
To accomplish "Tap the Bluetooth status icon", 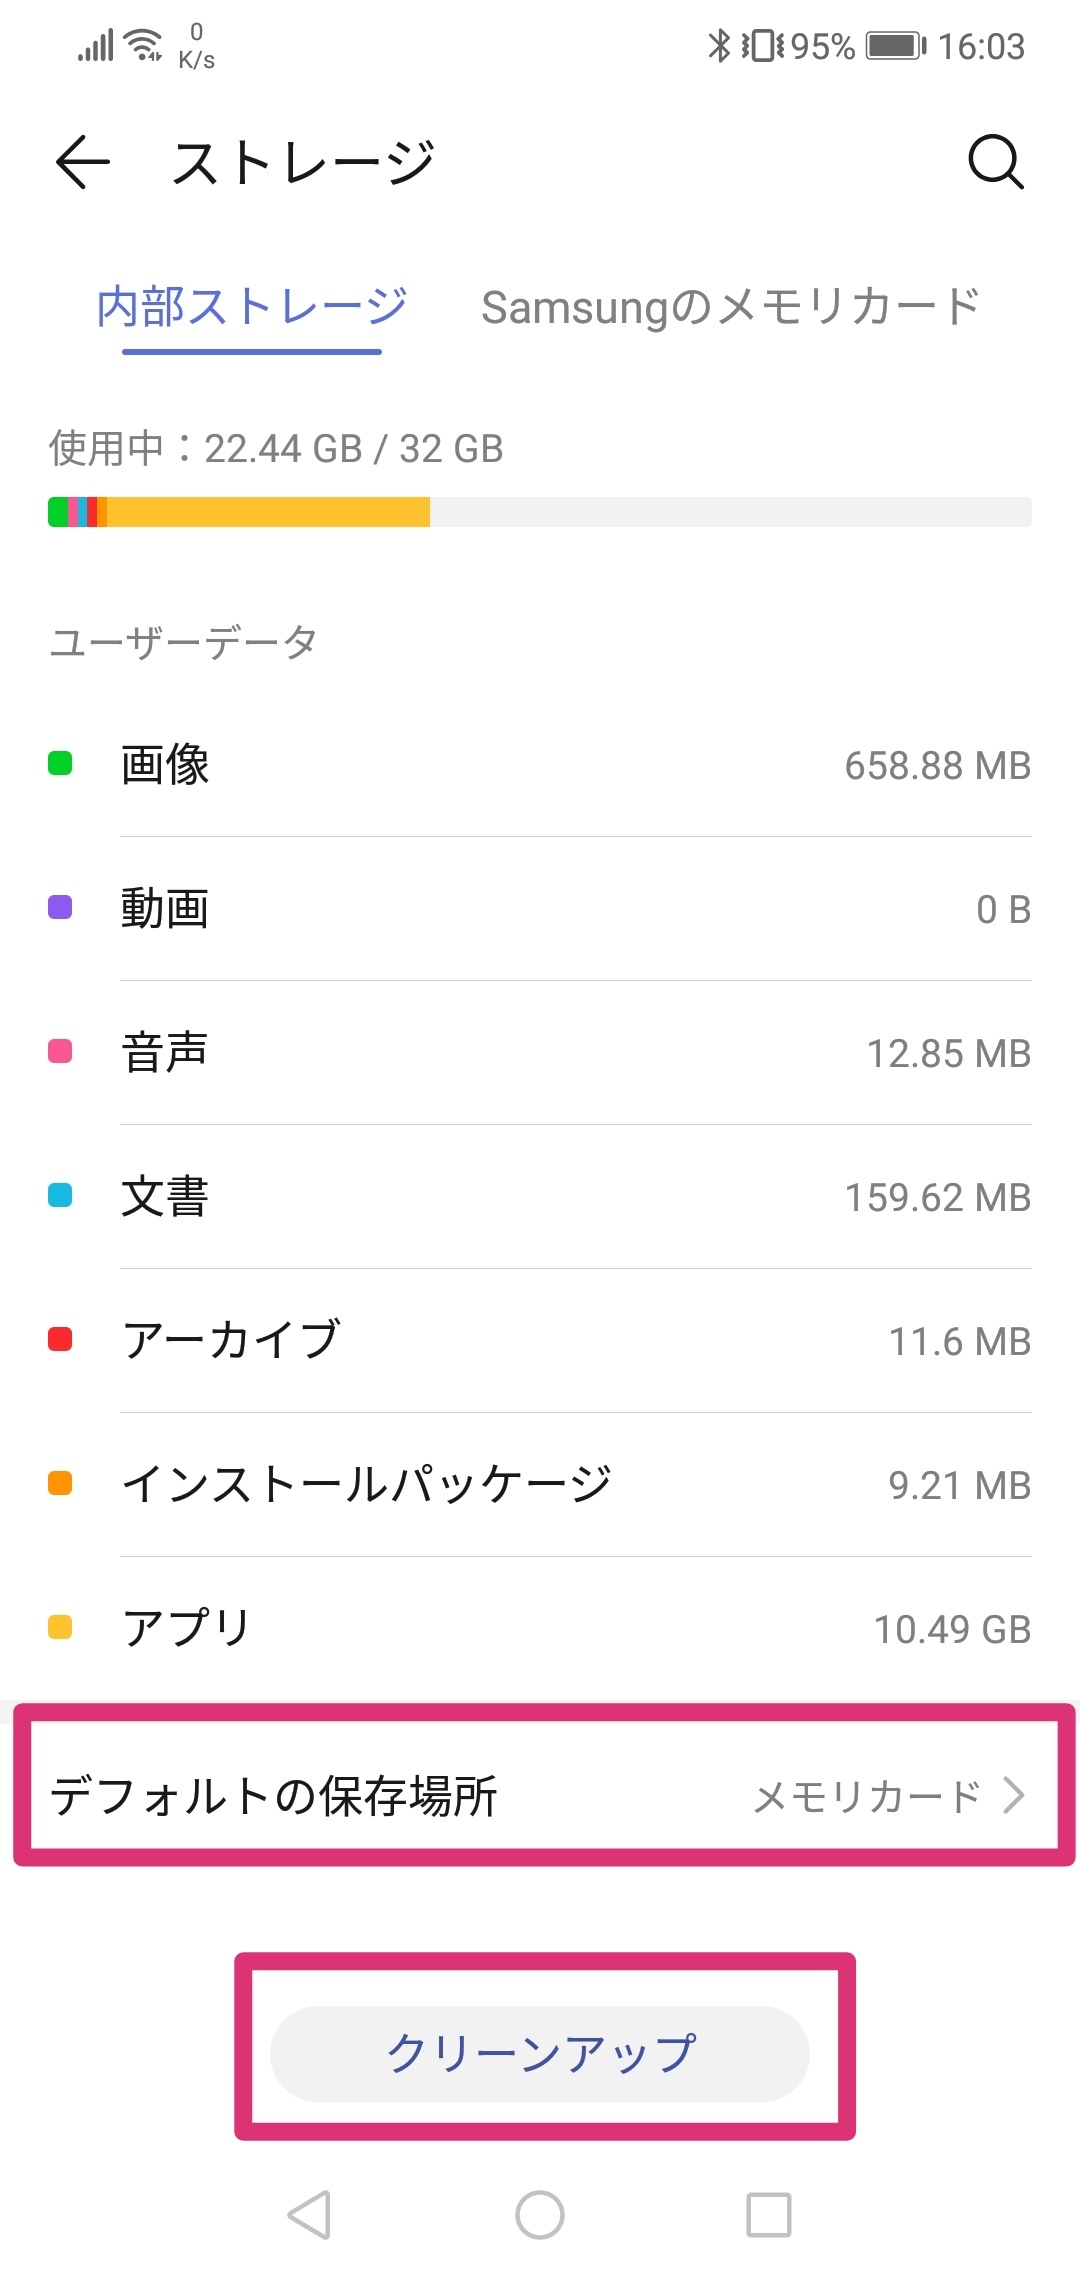I will tap(719, 46).
